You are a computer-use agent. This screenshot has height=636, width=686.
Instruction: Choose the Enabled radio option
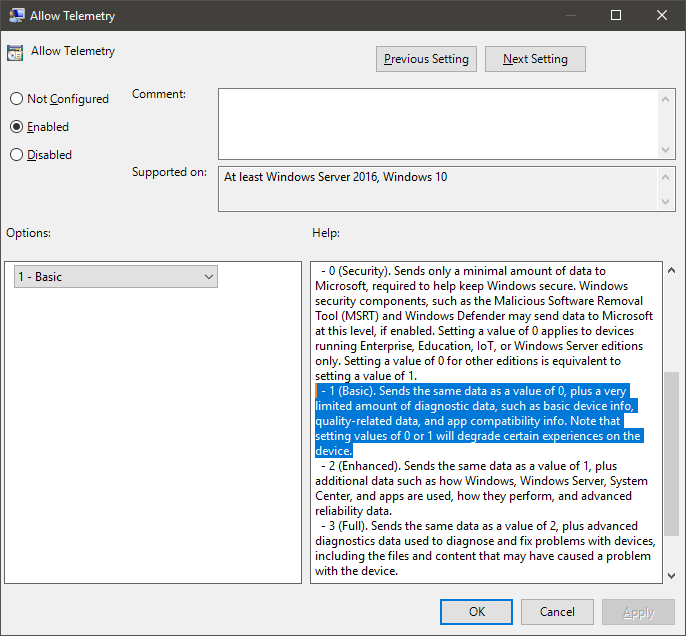(16, 127)
